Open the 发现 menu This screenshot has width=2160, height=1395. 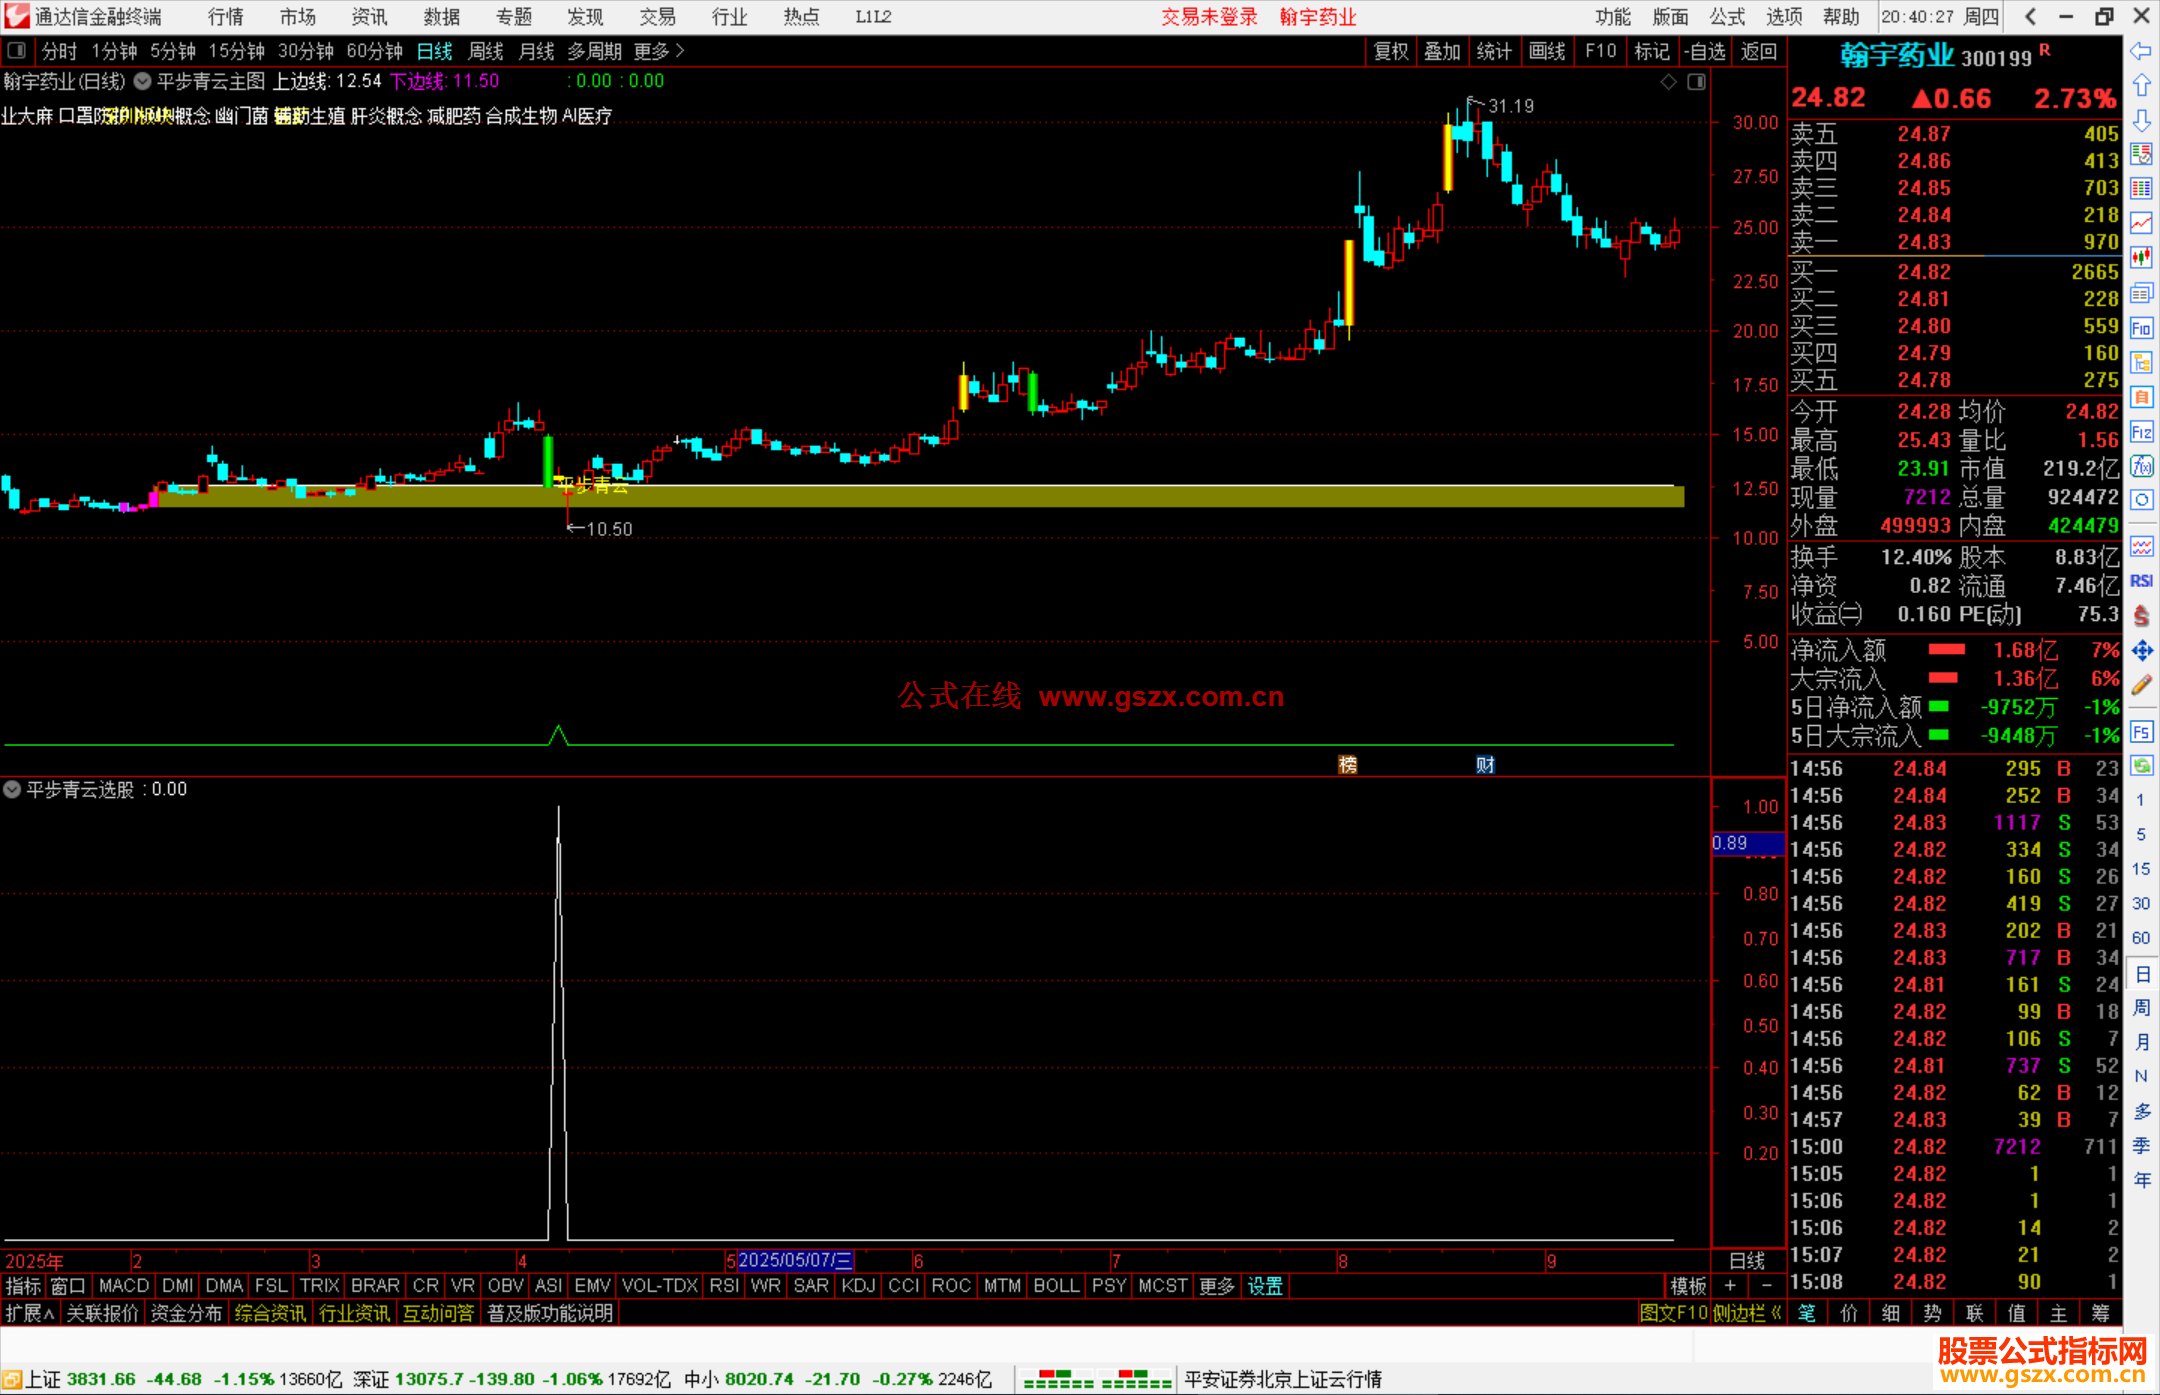585,16
